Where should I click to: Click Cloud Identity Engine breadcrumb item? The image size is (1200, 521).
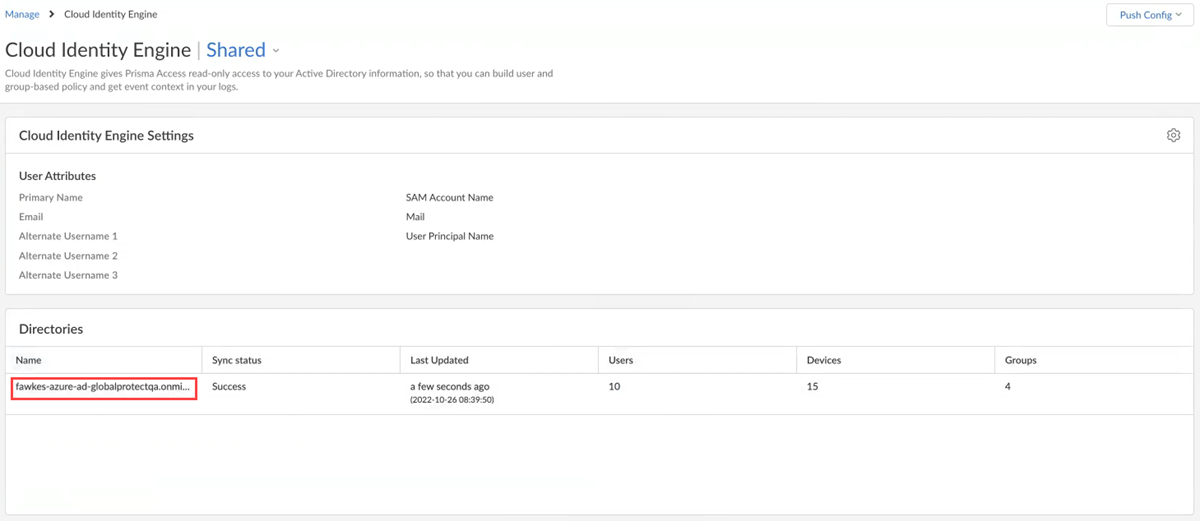click(110, 15)
